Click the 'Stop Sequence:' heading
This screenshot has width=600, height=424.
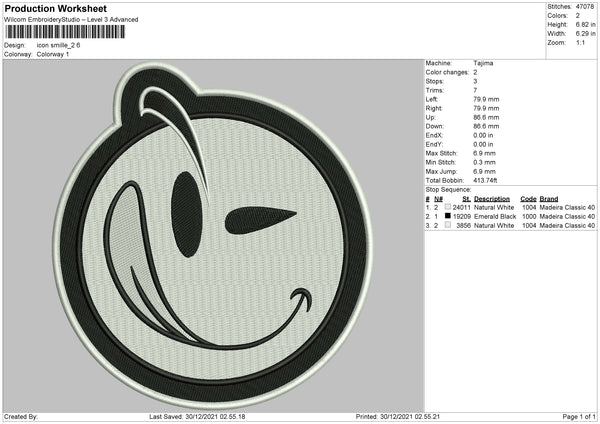pyautogui.click(x=448, y=190)
